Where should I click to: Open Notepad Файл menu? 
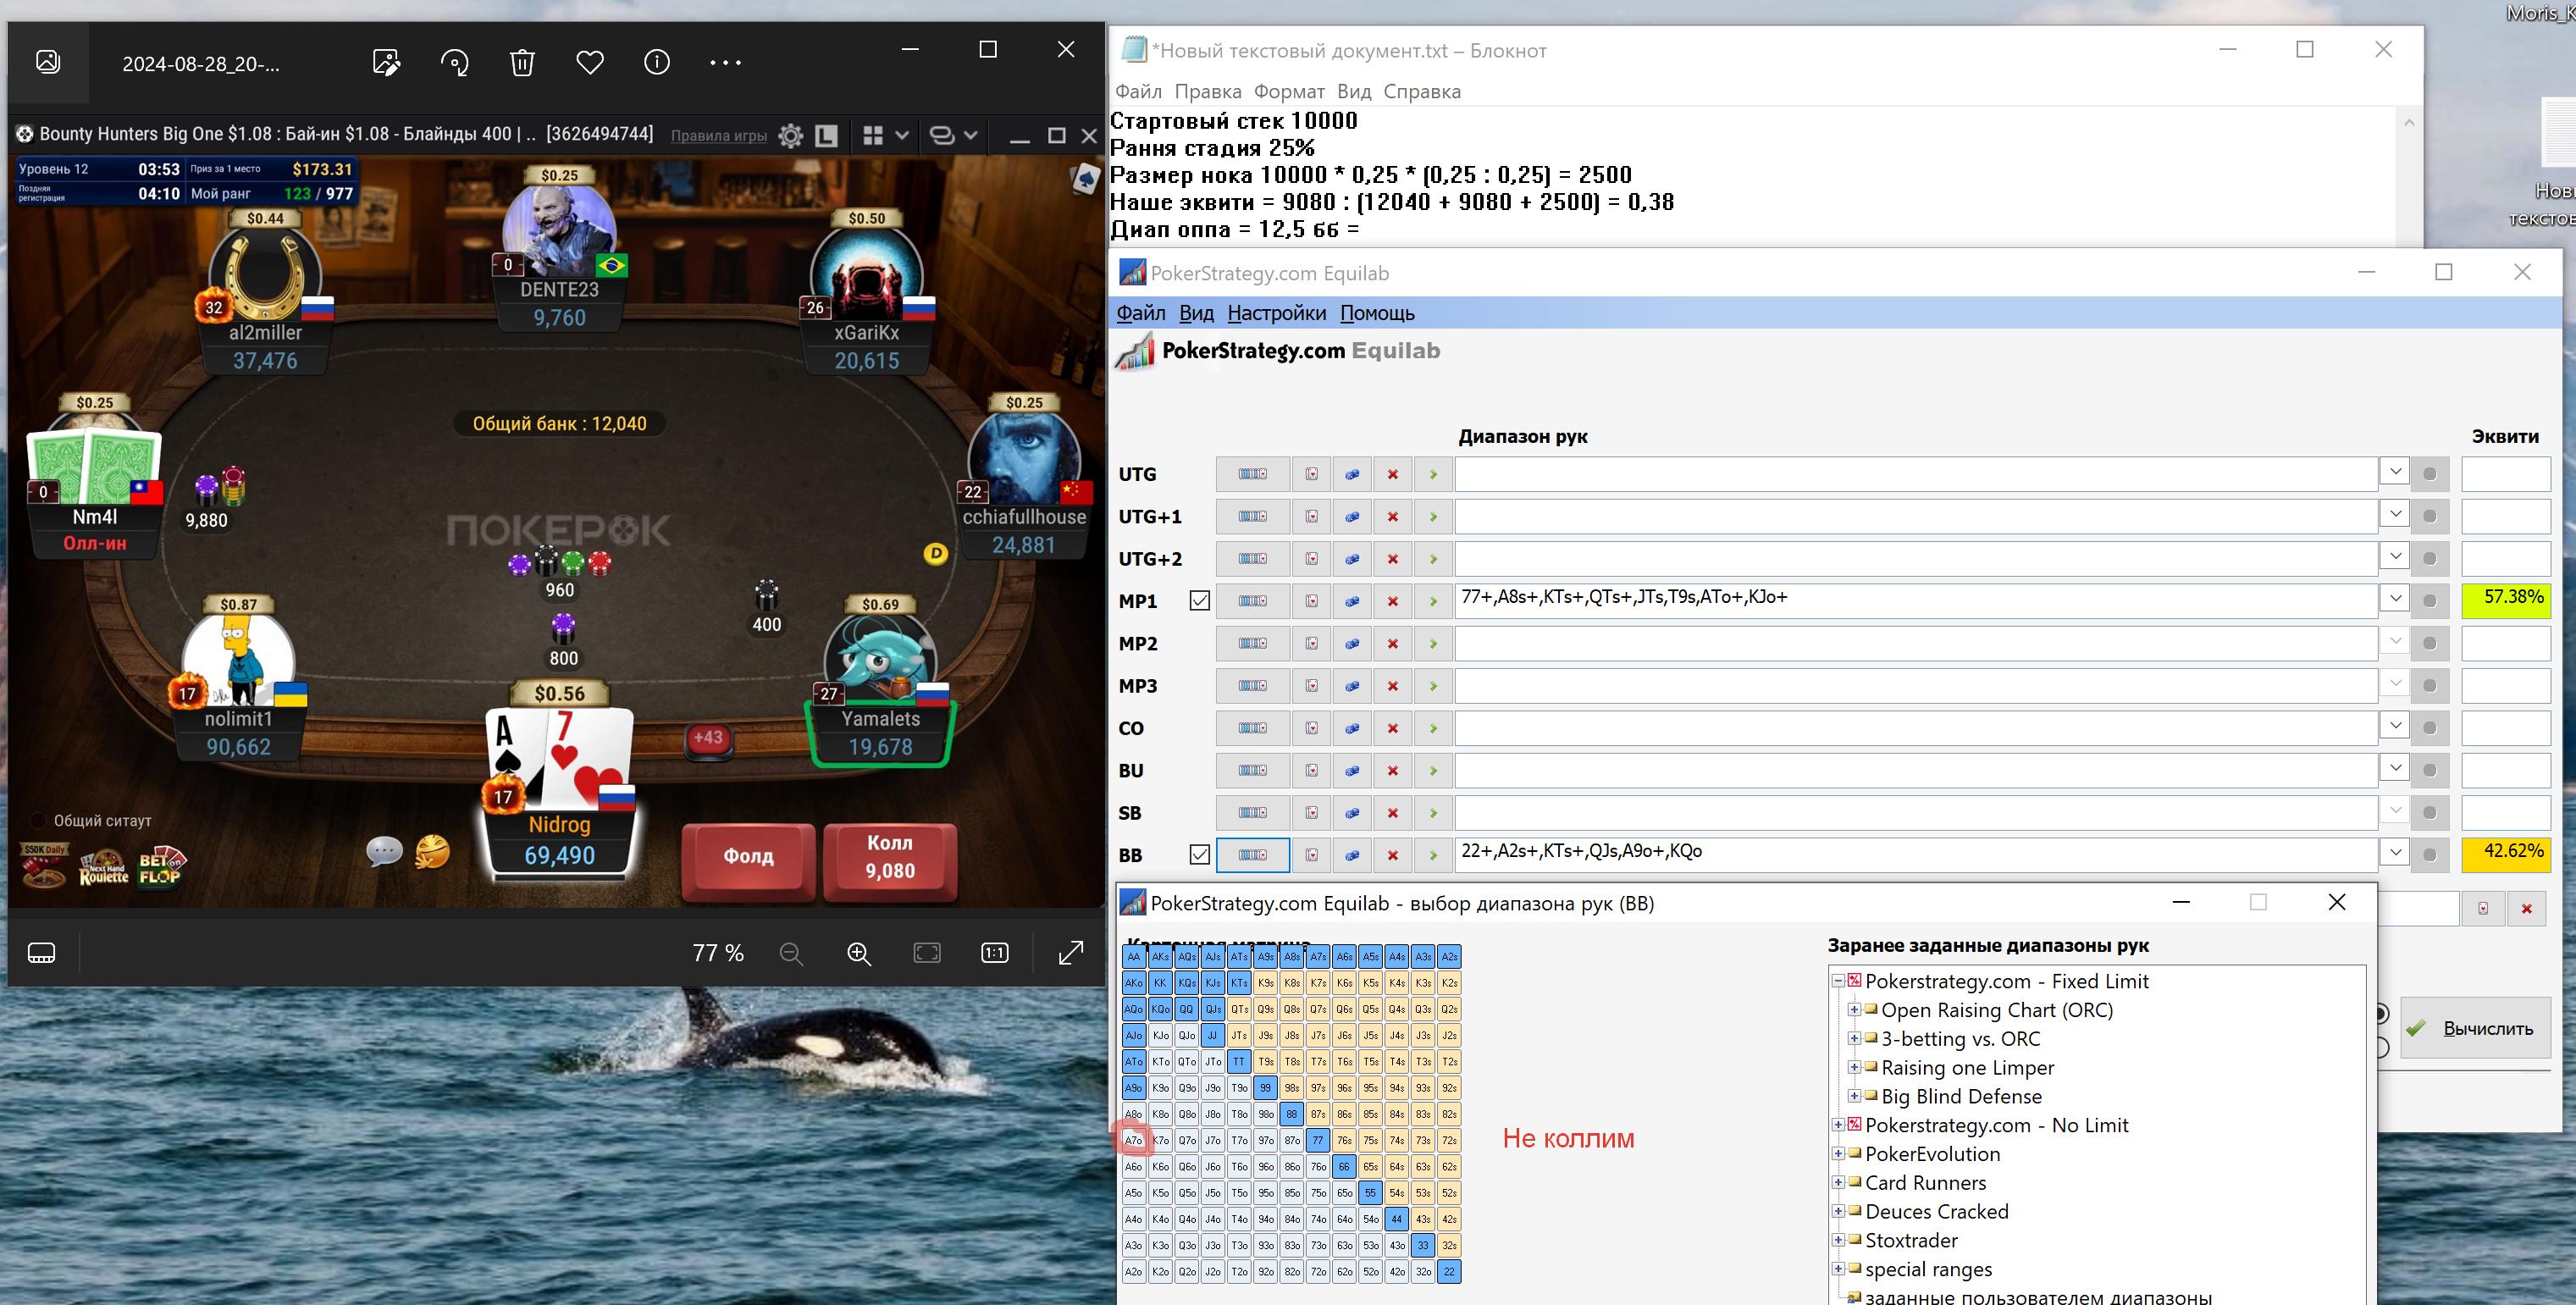[1138, 91]
